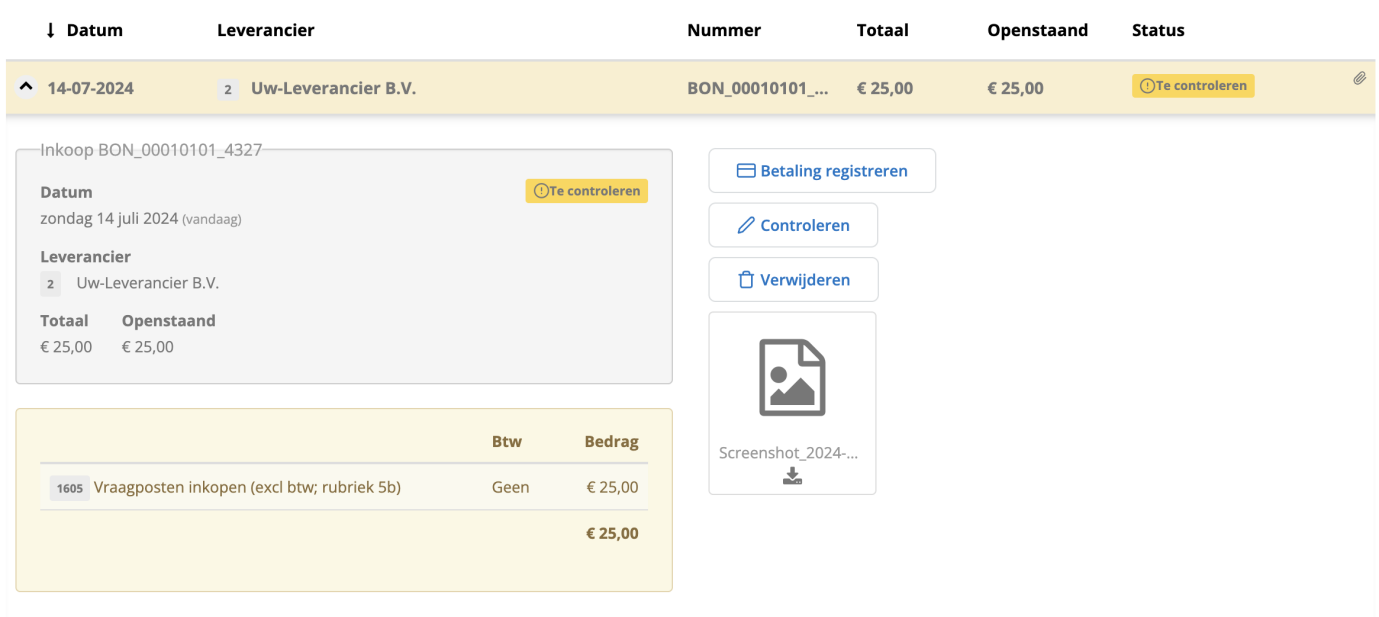Sort by the Totaal column header

[x=882, y=30]
